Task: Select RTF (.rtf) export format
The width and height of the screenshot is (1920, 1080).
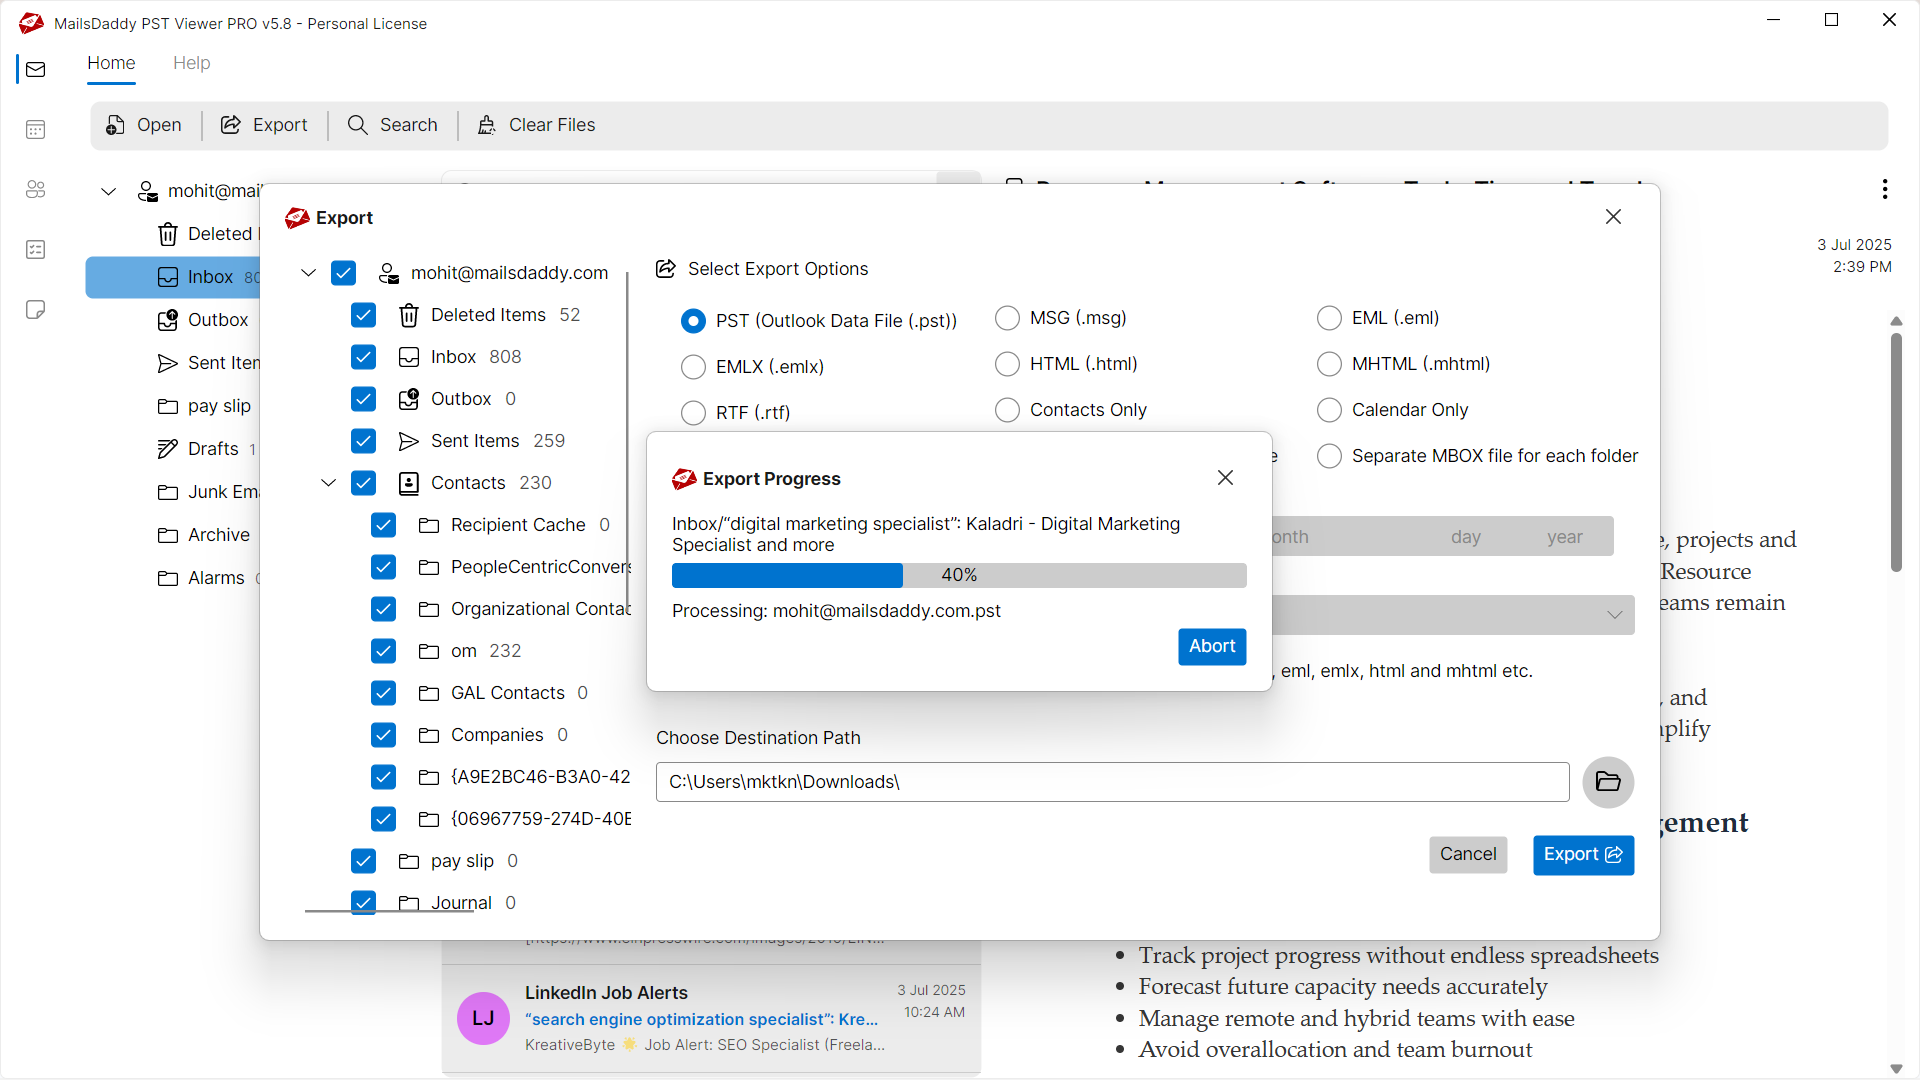Action: pyautogui.click(x=692, y=413)
